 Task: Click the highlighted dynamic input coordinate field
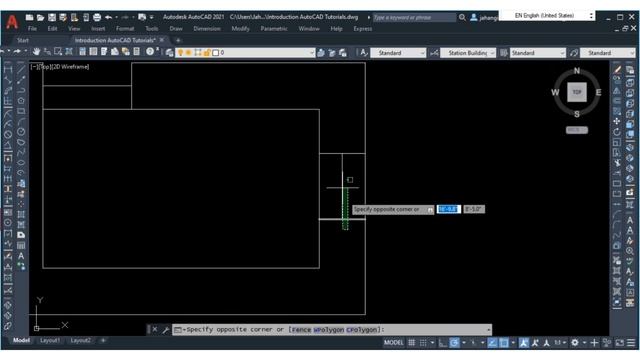point(449,209)
